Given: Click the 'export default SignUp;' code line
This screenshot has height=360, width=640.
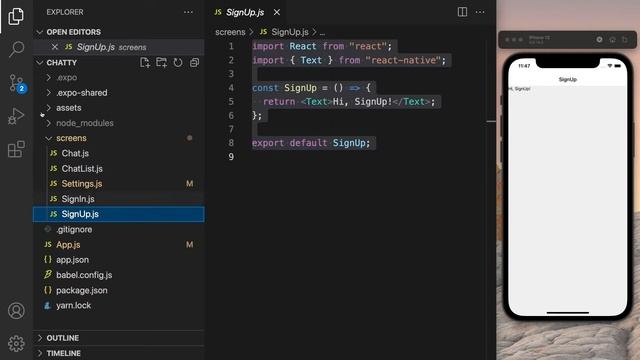Looking at the screenshot, I should pyautogui.click(x=311, y=143).
